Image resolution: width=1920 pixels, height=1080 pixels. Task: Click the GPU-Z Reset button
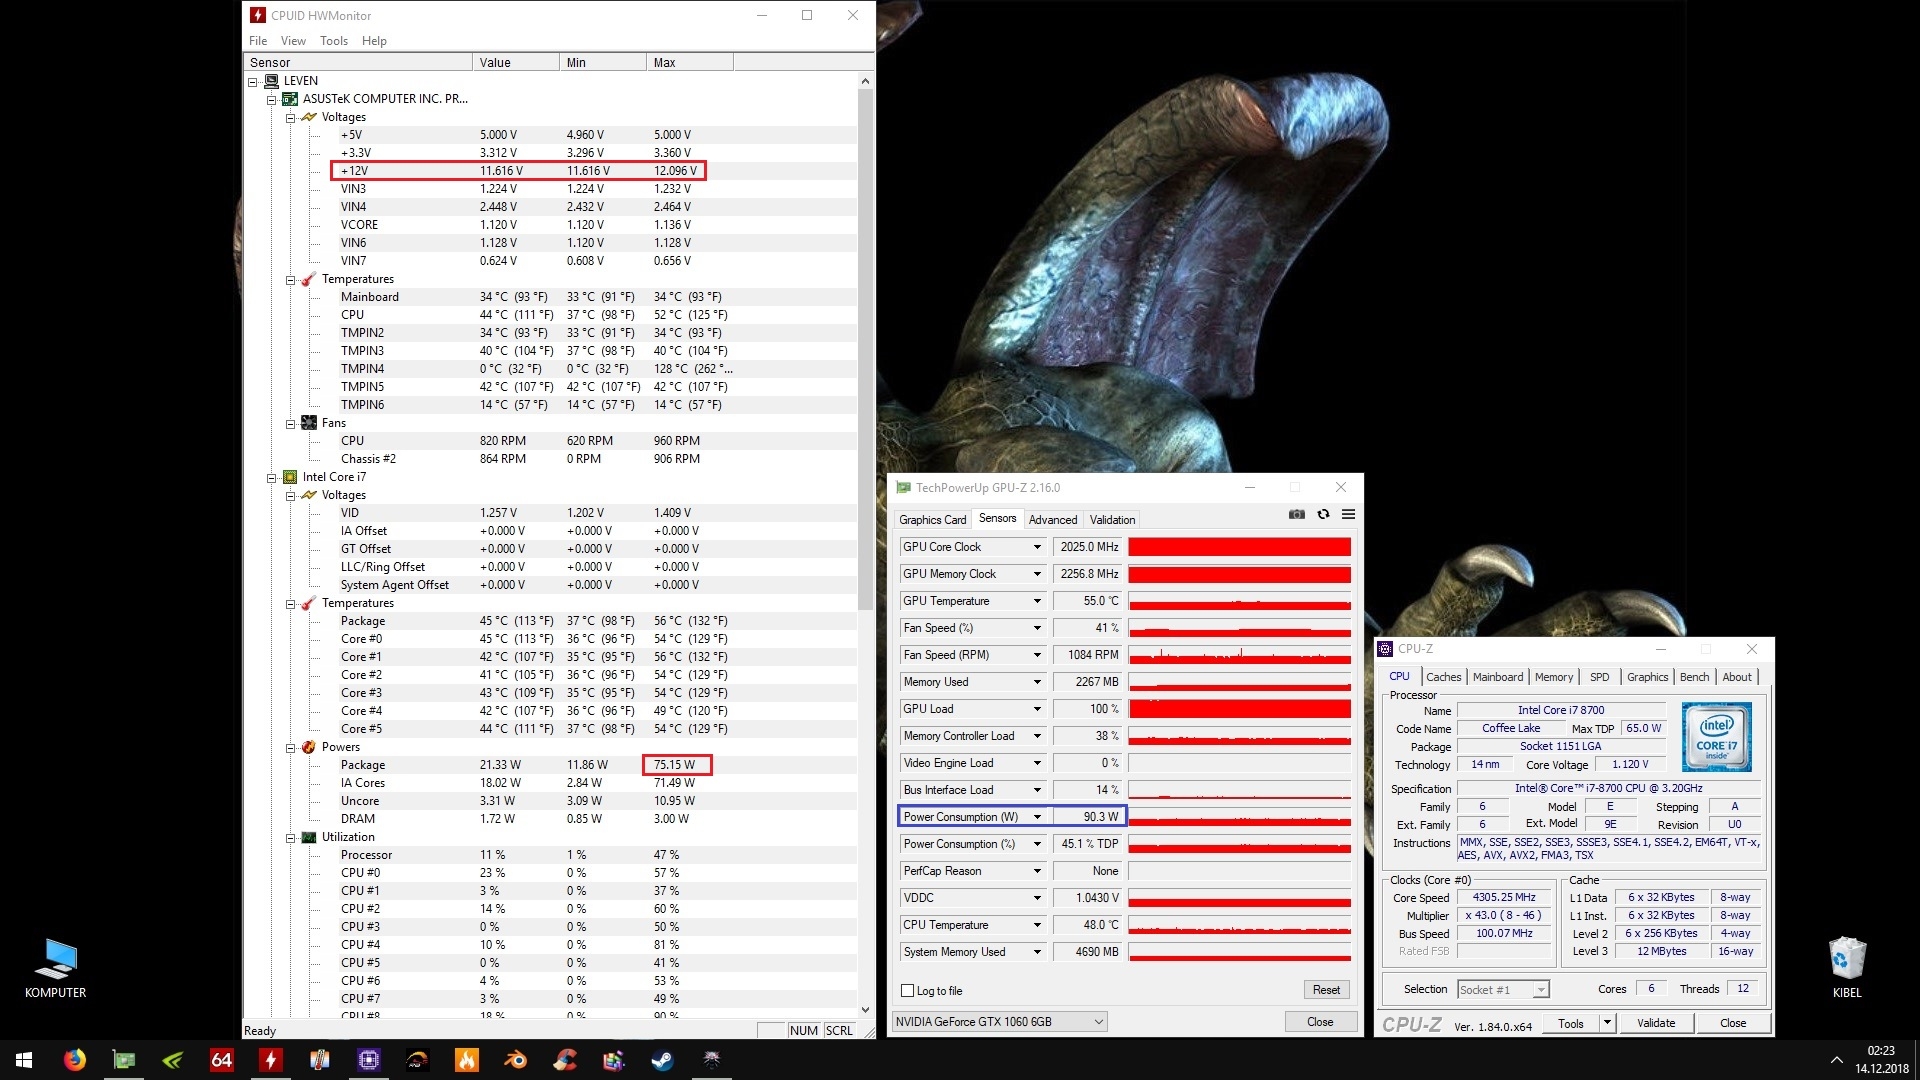pyautogui.click(x=1326, y=990)
